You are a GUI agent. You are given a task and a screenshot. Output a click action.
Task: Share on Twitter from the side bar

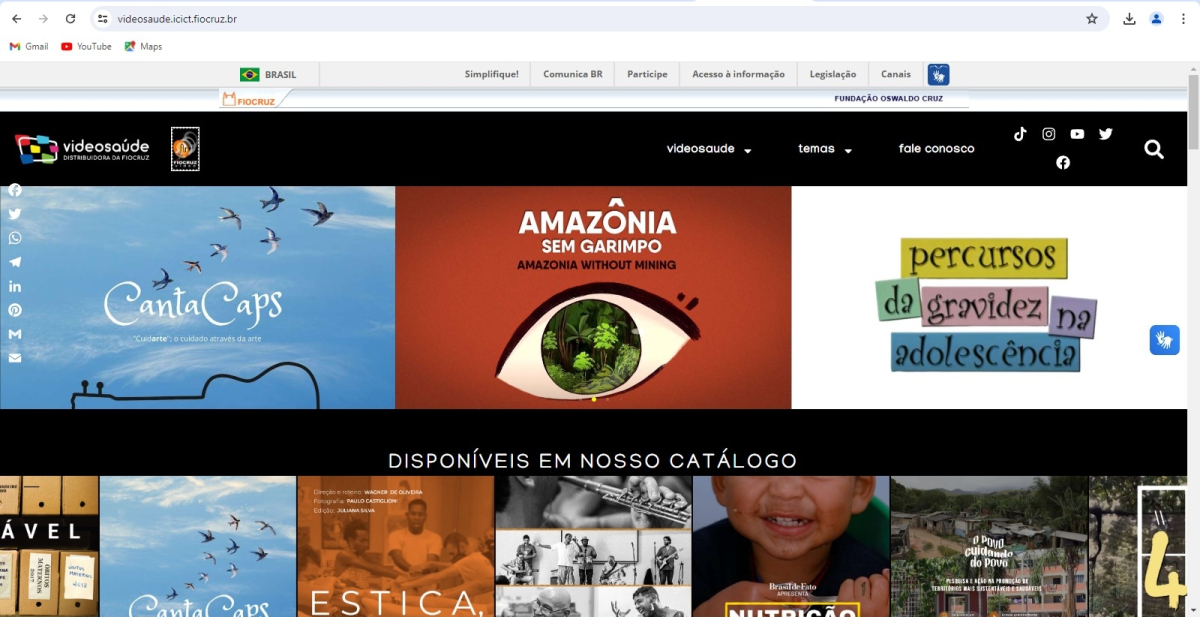[x=15, y=214]
